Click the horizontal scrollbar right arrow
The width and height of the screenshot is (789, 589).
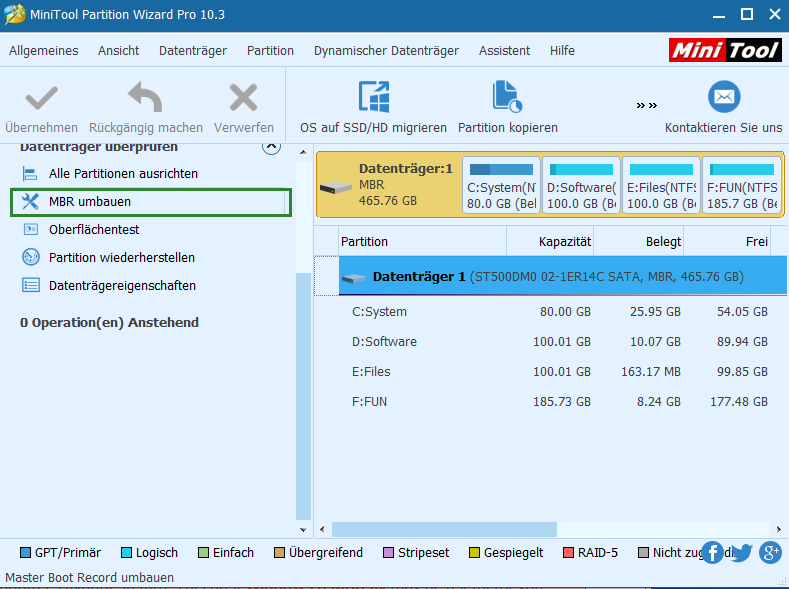point(779,529)
